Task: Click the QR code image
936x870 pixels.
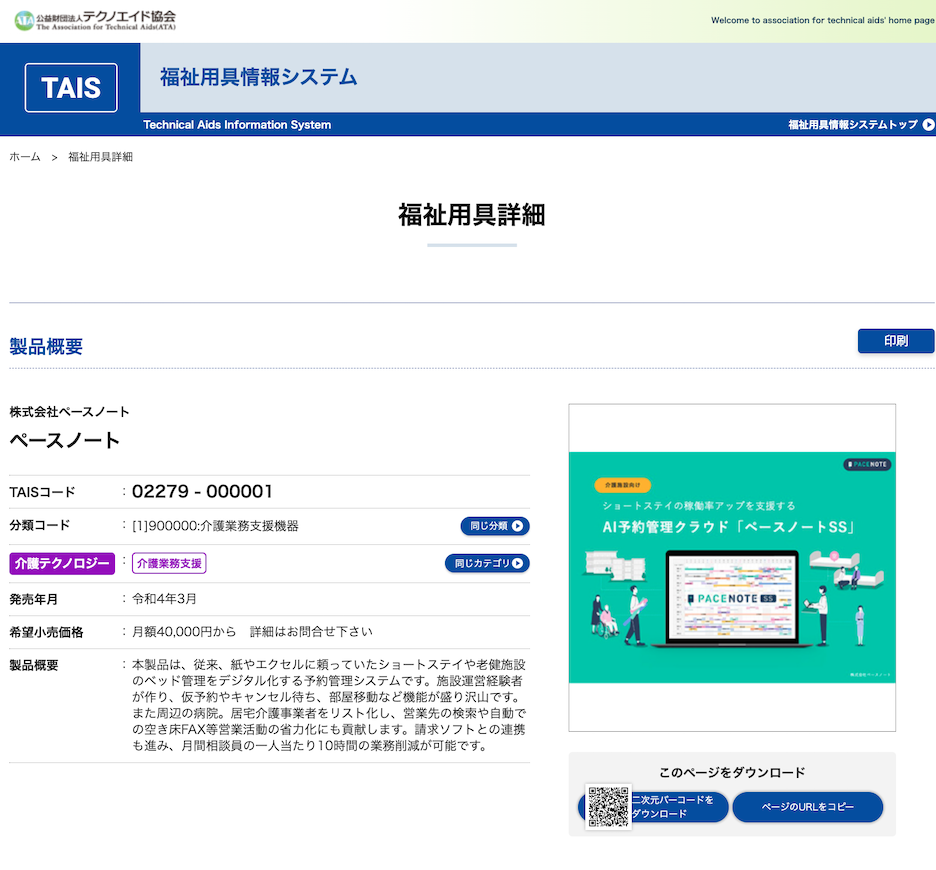Action: point(608,807)
